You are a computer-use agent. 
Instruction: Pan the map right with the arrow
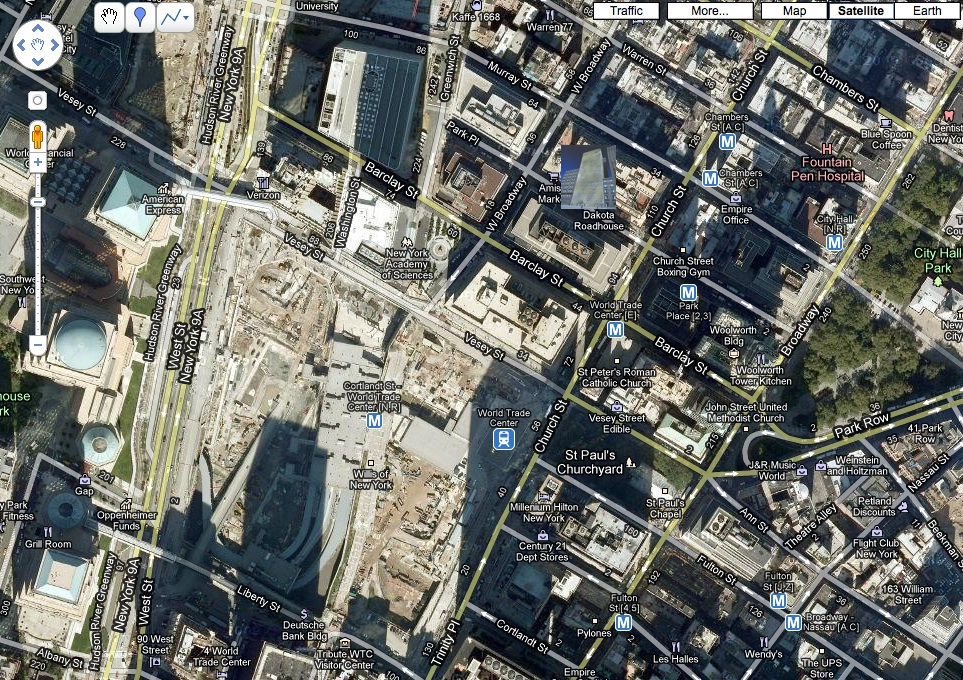[55, 45]
